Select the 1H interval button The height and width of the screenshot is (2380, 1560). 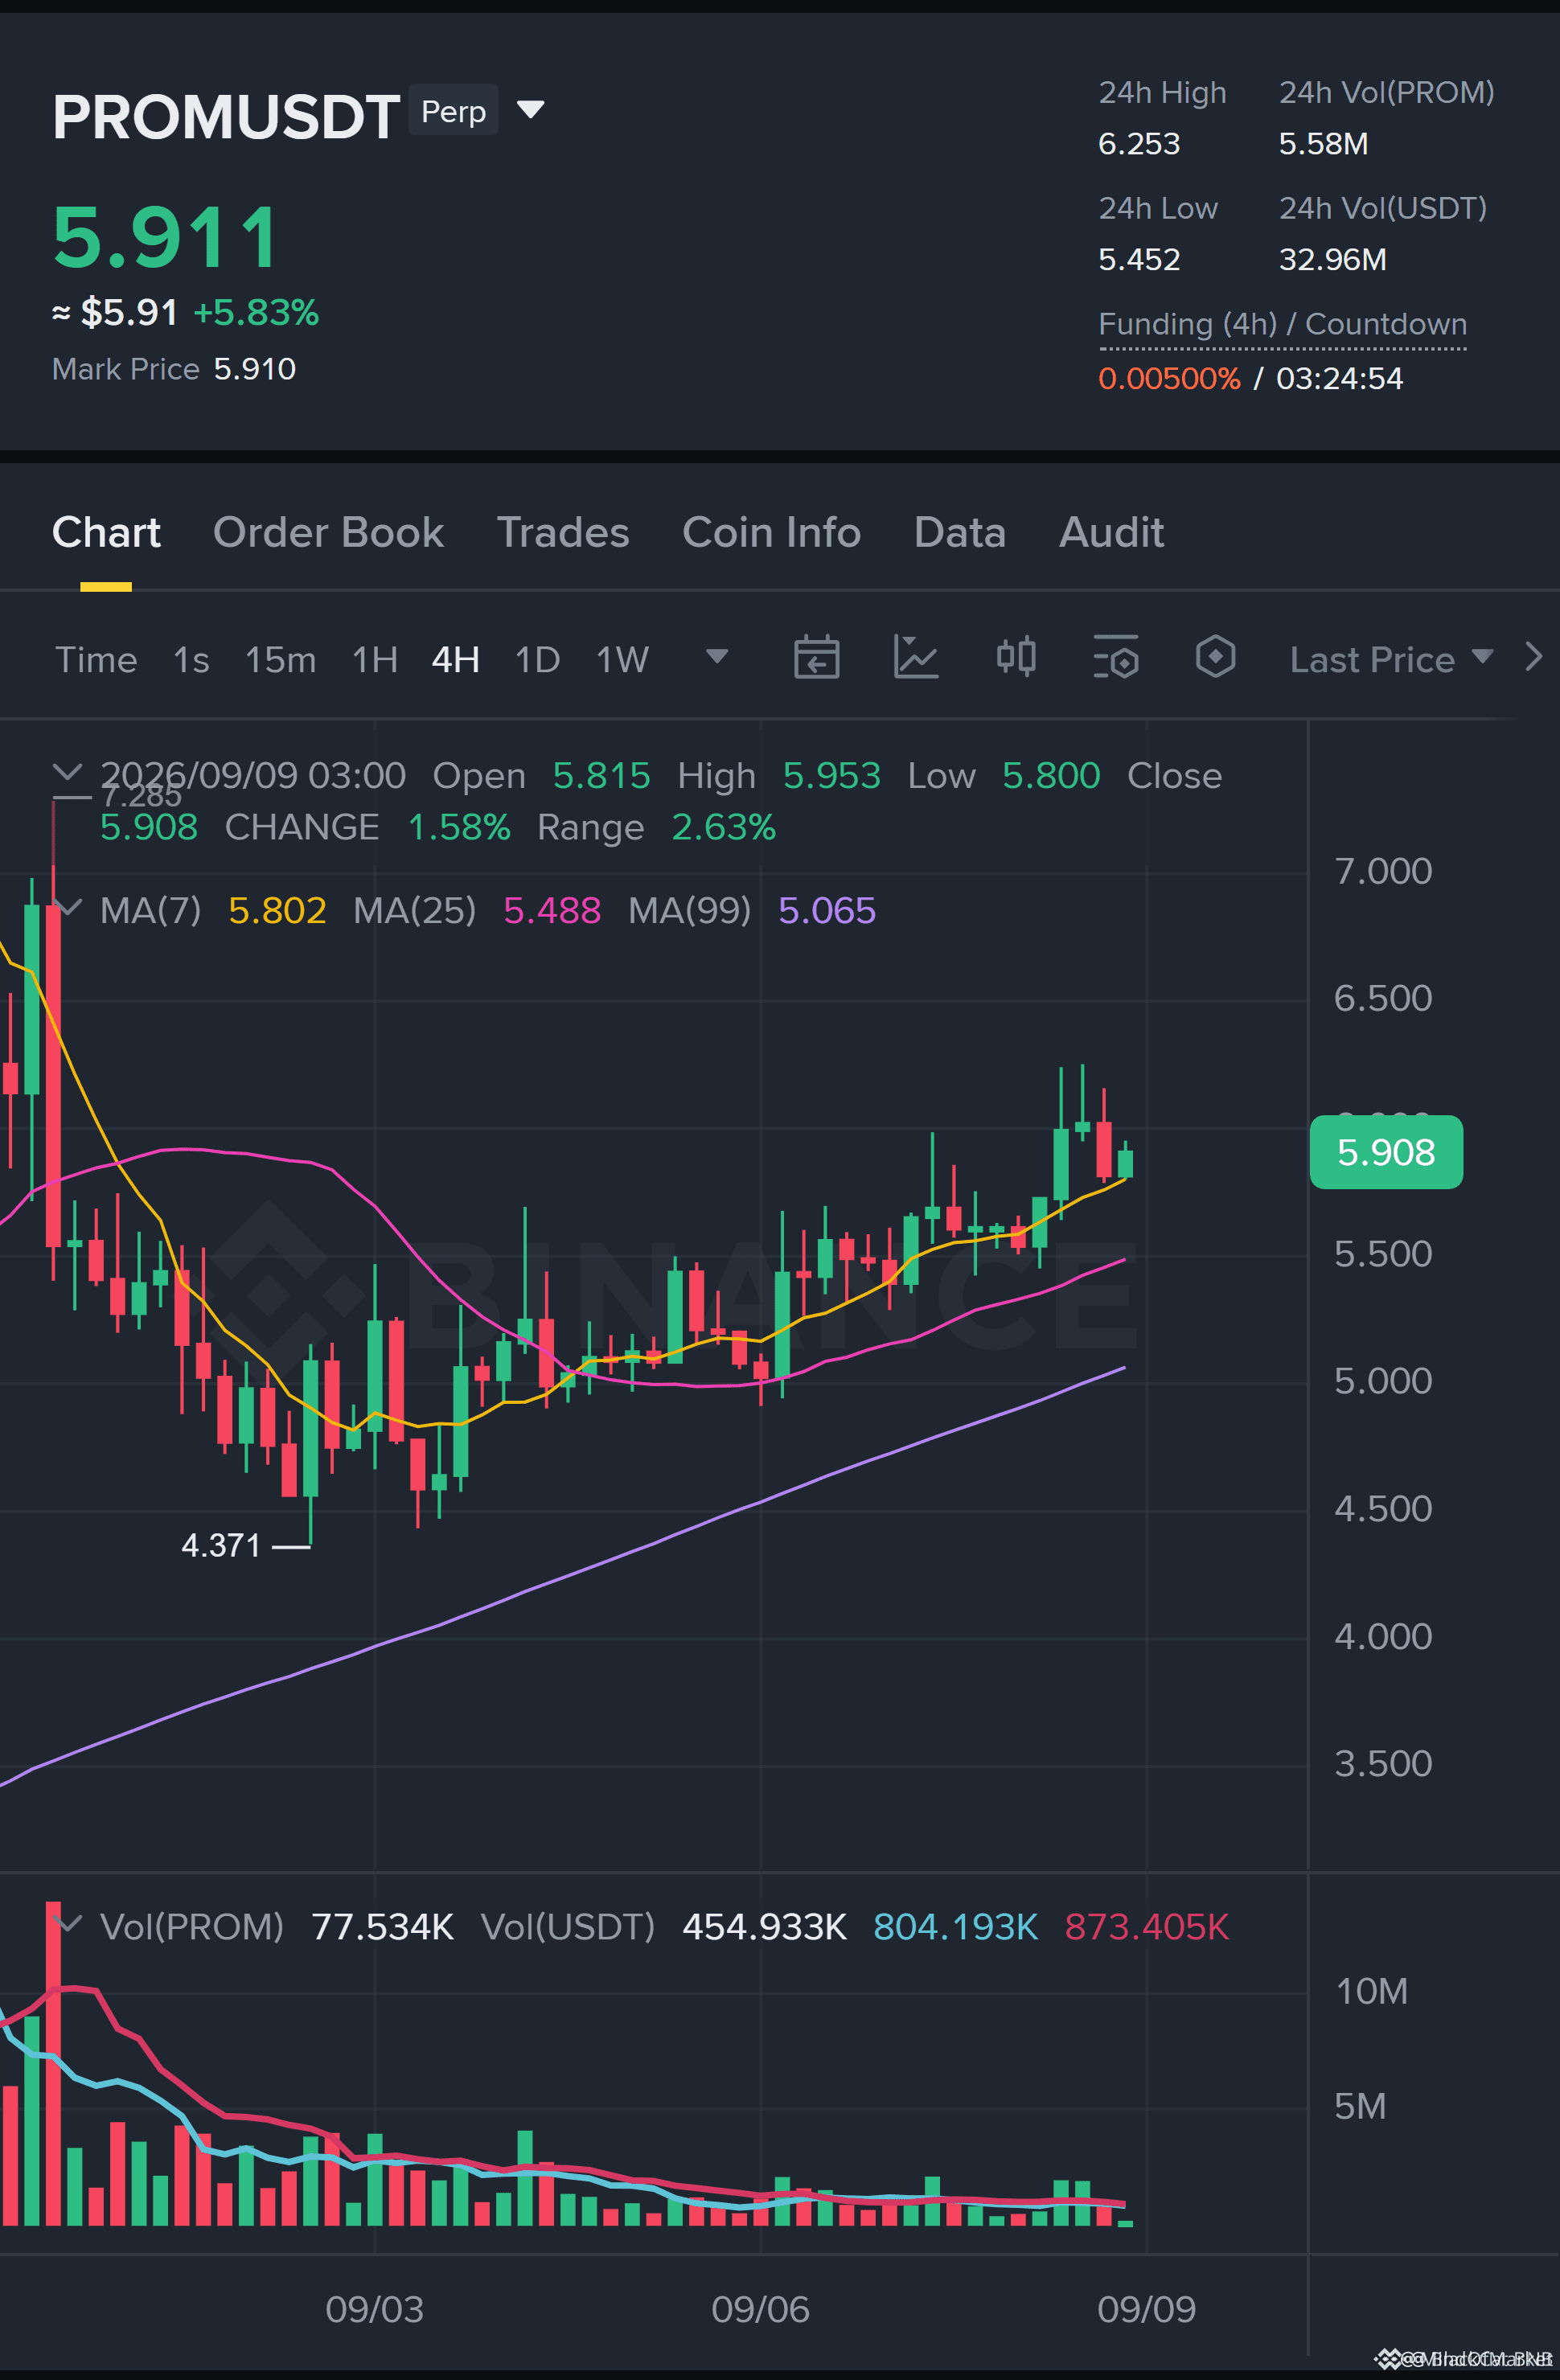point(375,660)
